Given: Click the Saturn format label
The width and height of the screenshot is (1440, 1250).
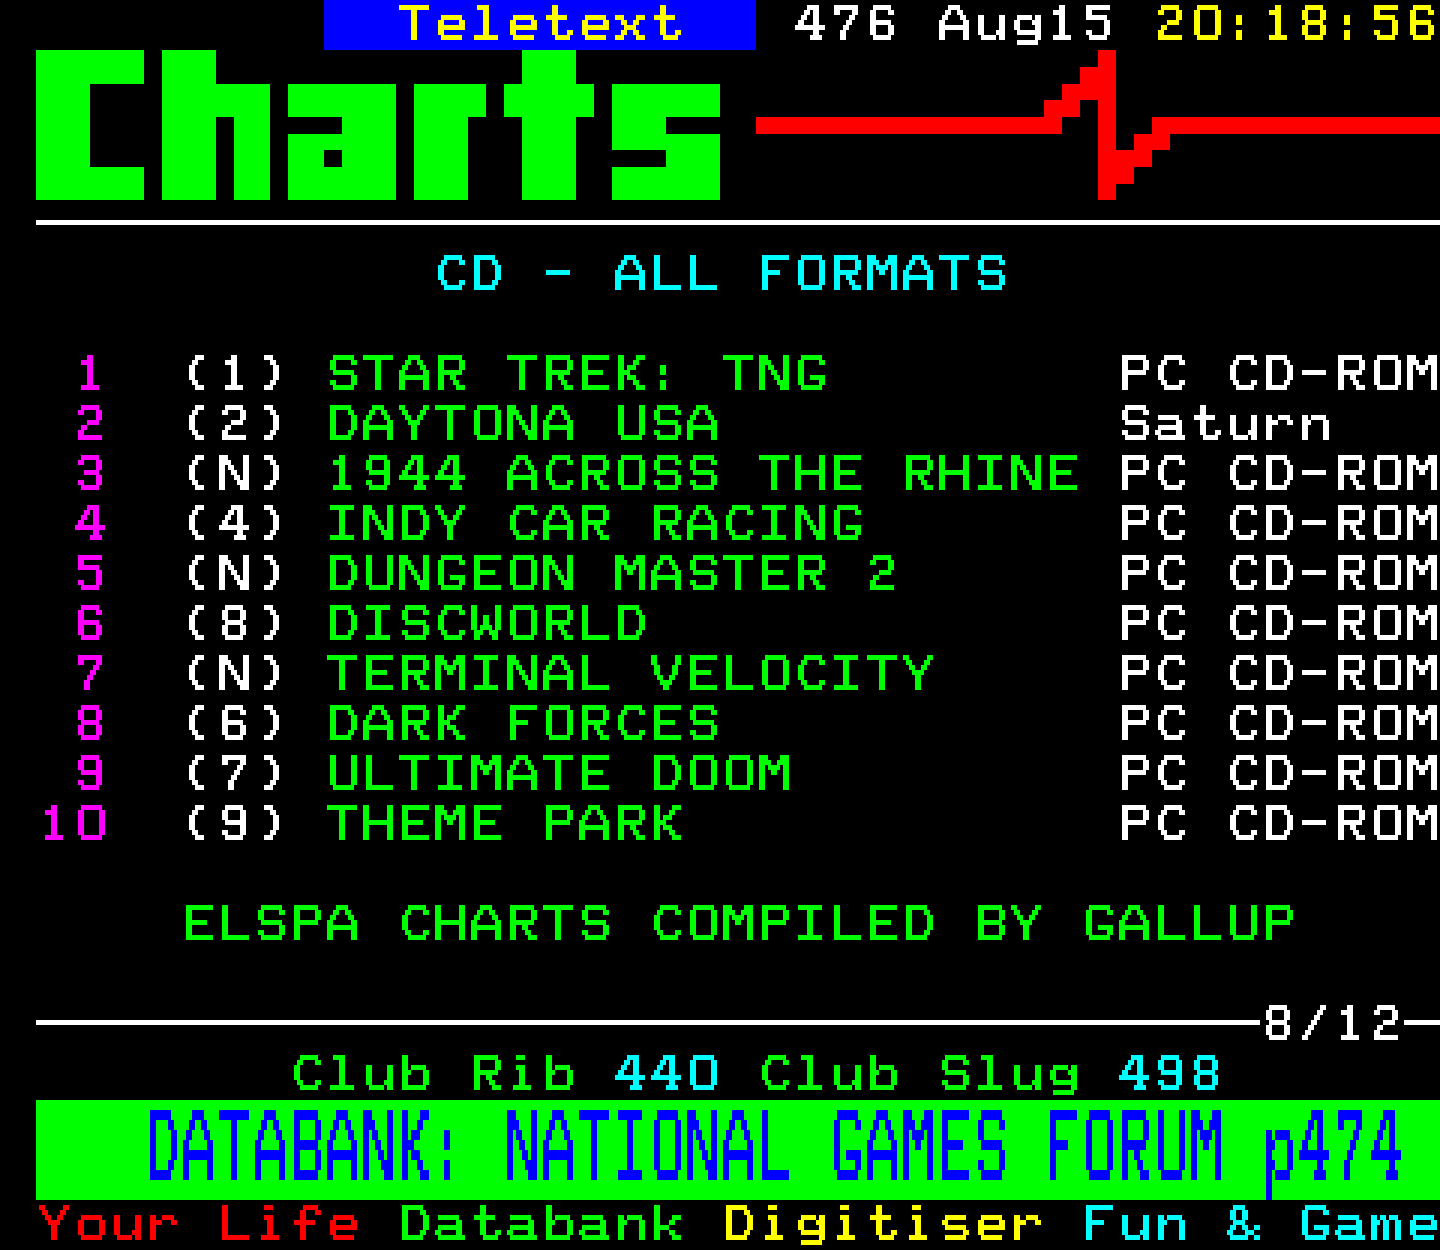Looking at the screenshot, I should click(x=1225, y=424).
